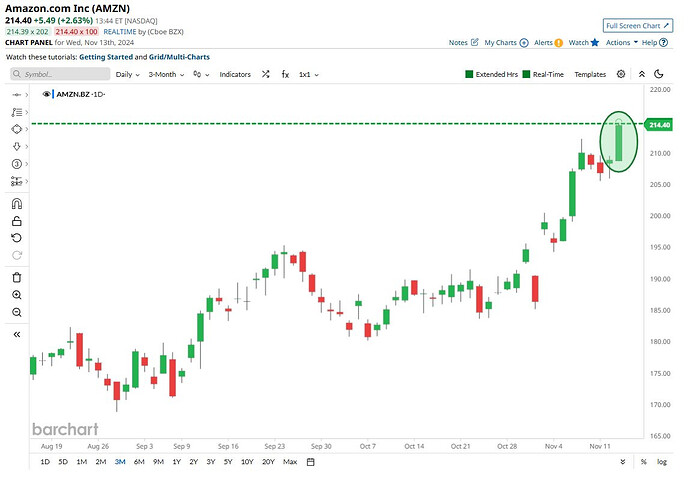
Task: Toggle the Real-Time checkbox
Action: tap(526, 74)
